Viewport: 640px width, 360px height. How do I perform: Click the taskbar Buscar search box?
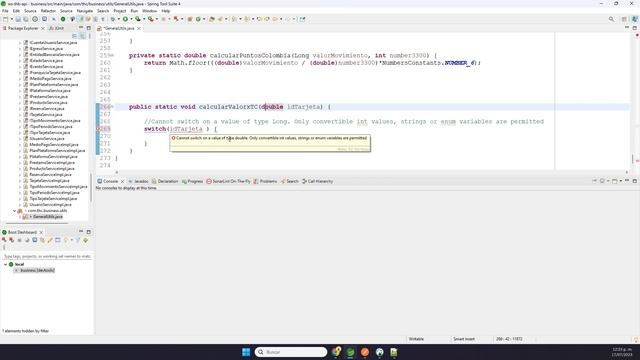[291, 352]
